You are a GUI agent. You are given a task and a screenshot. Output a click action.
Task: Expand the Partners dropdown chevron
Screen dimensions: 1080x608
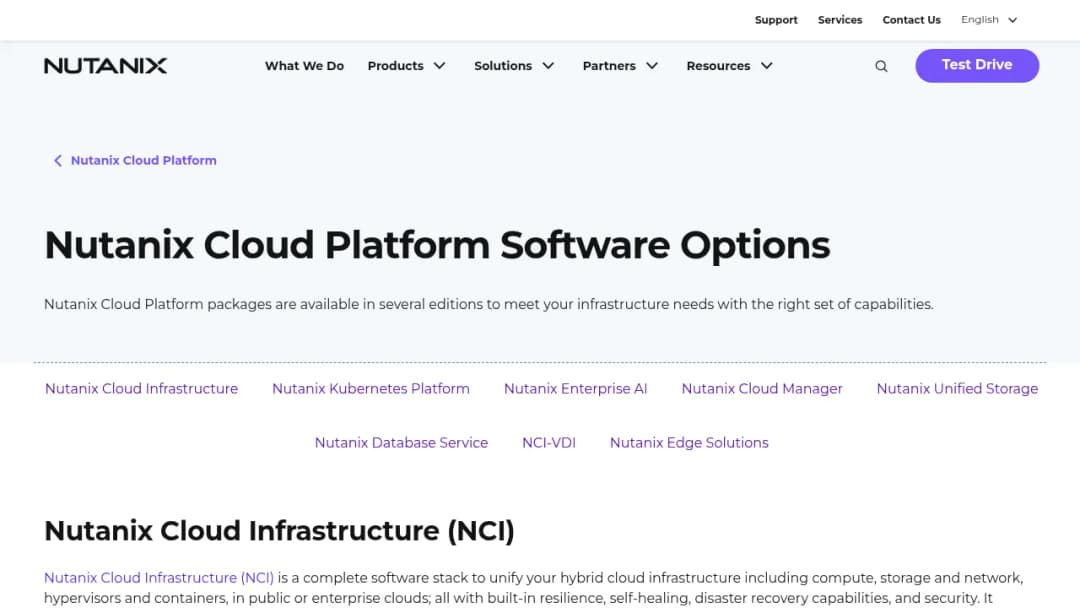pos(652,65)
